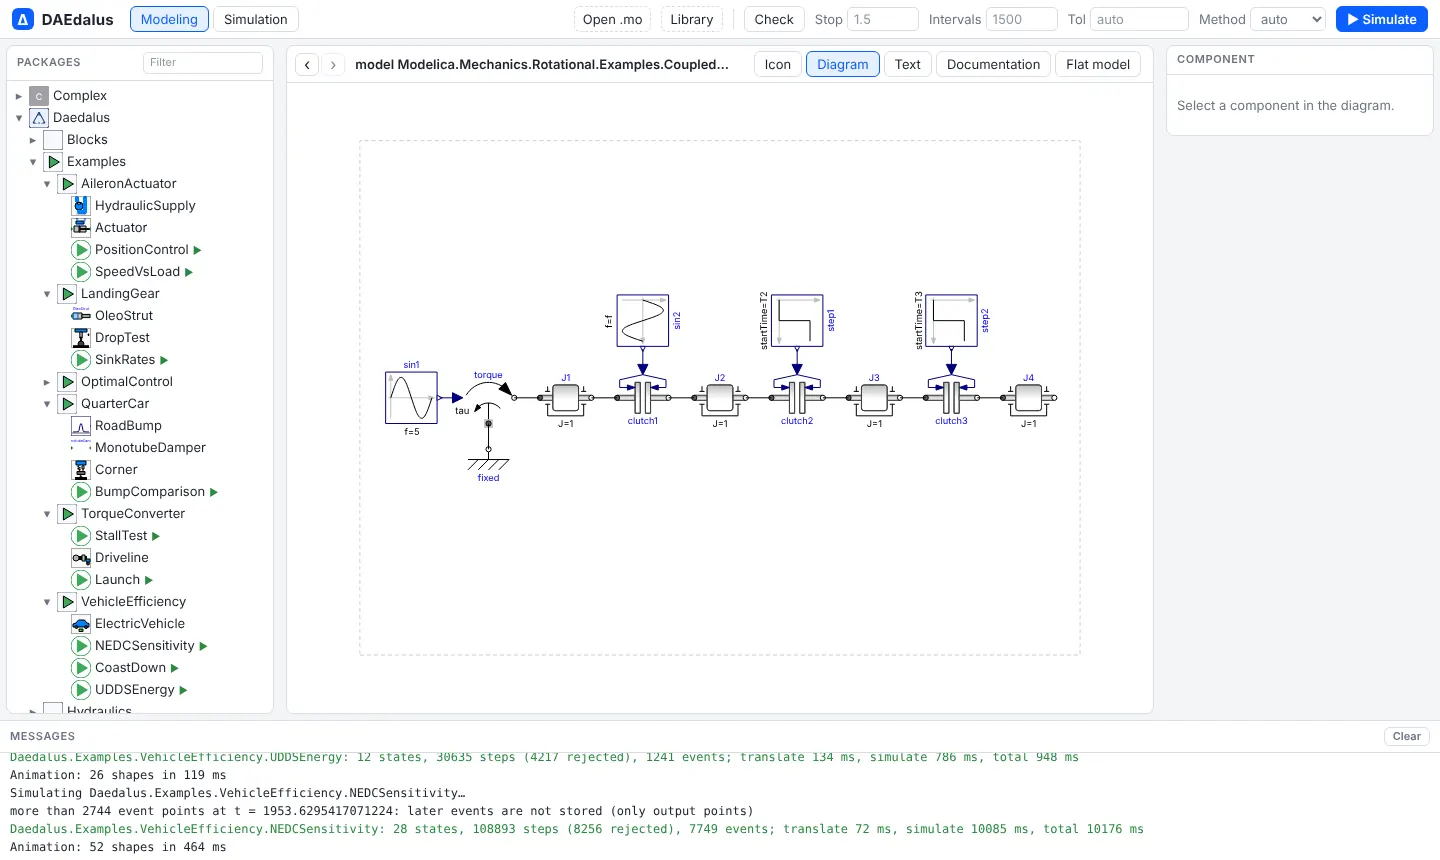This screenshot has height=860, width=1440.
Task: Run the Launch example play arrow
Action: (x=149, y=580)
